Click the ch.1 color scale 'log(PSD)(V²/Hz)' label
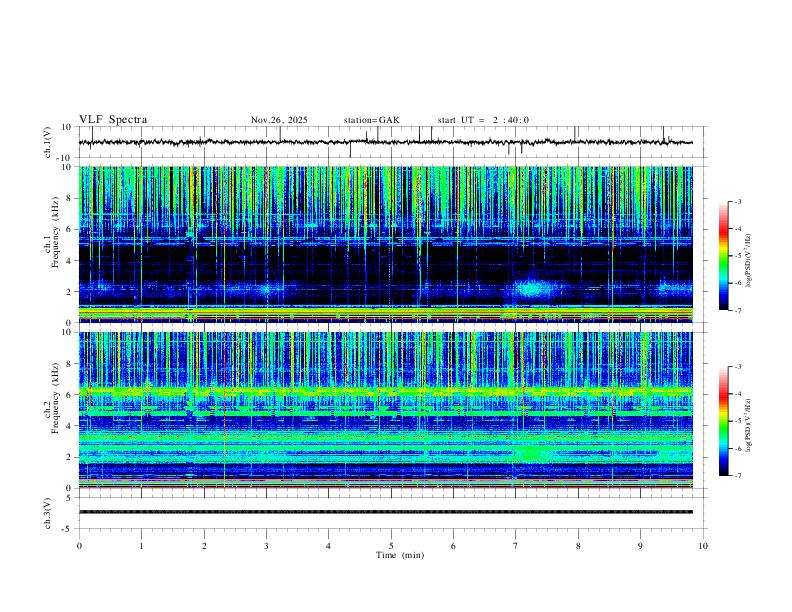The height and width of the screenshot is (612, 792). coord(749,261)
